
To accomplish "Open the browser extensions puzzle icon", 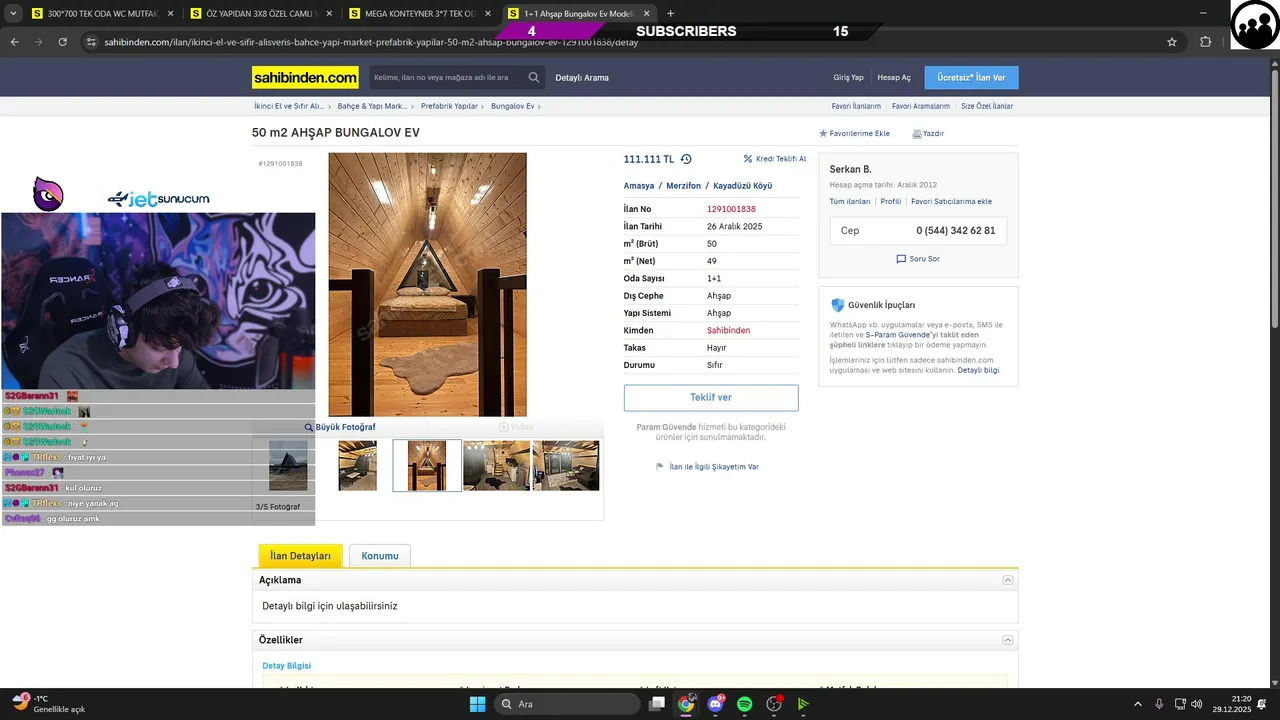I will (x=1205, y=42).
